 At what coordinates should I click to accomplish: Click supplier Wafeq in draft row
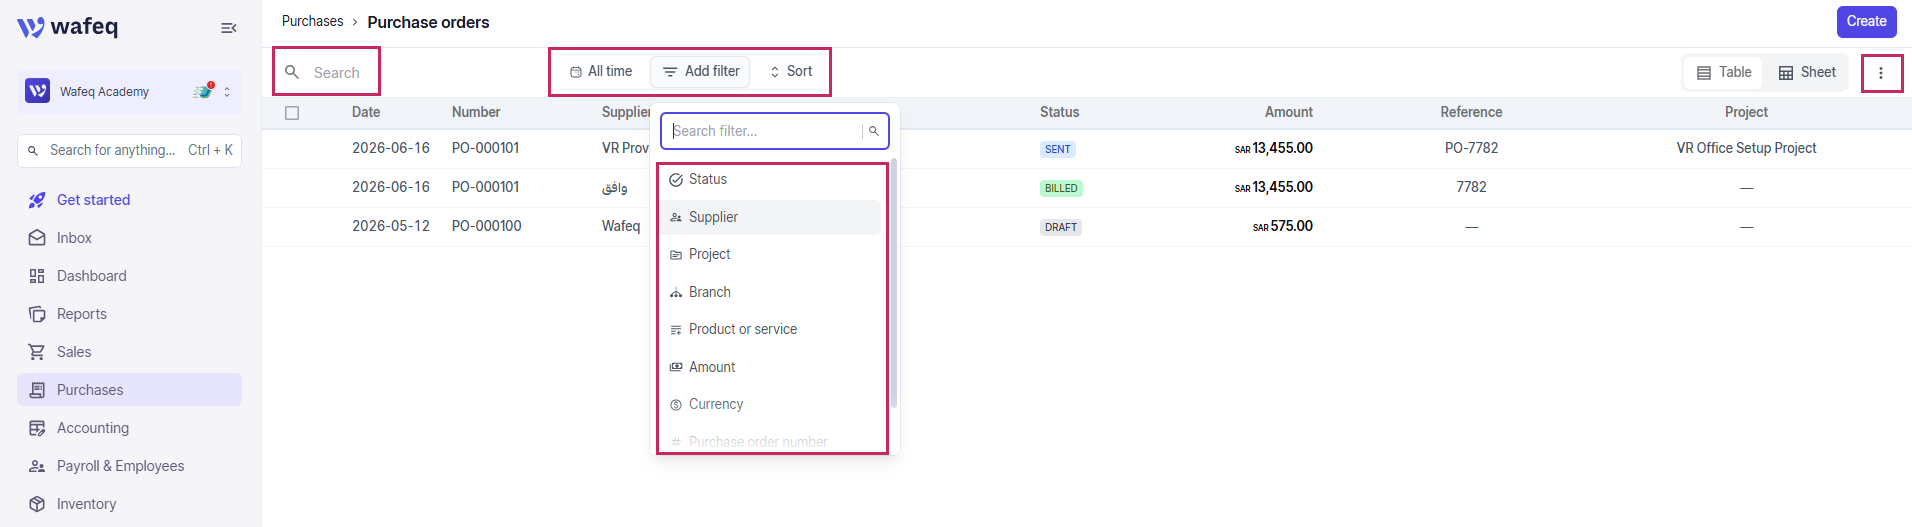click(621, 226)
